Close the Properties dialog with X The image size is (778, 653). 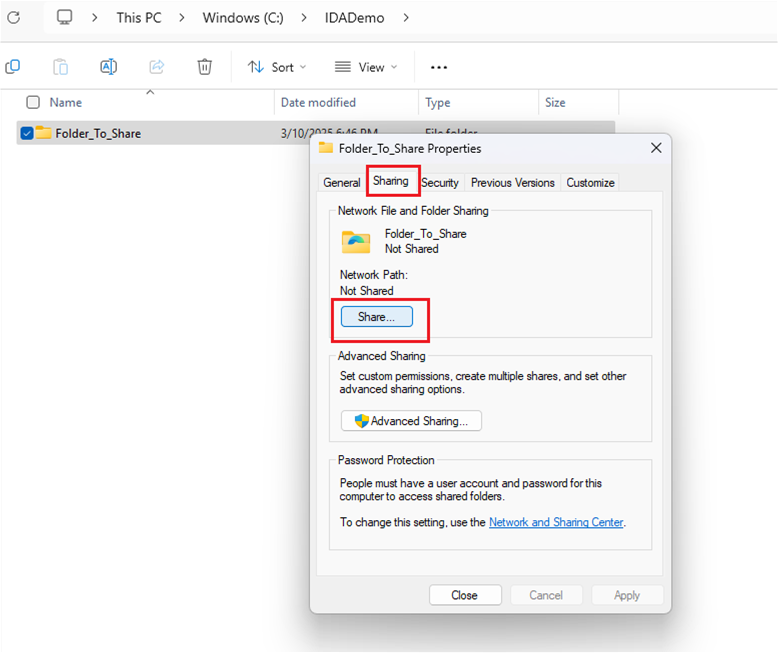[x=656, y=148]
